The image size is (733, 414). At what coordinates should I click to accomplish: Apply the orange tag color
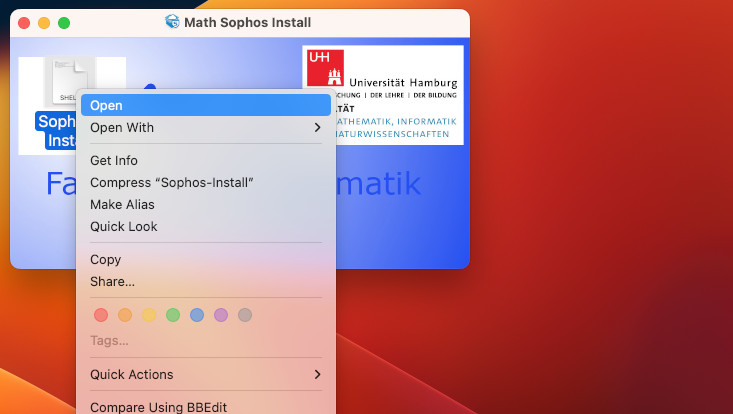tap(125, 315)
